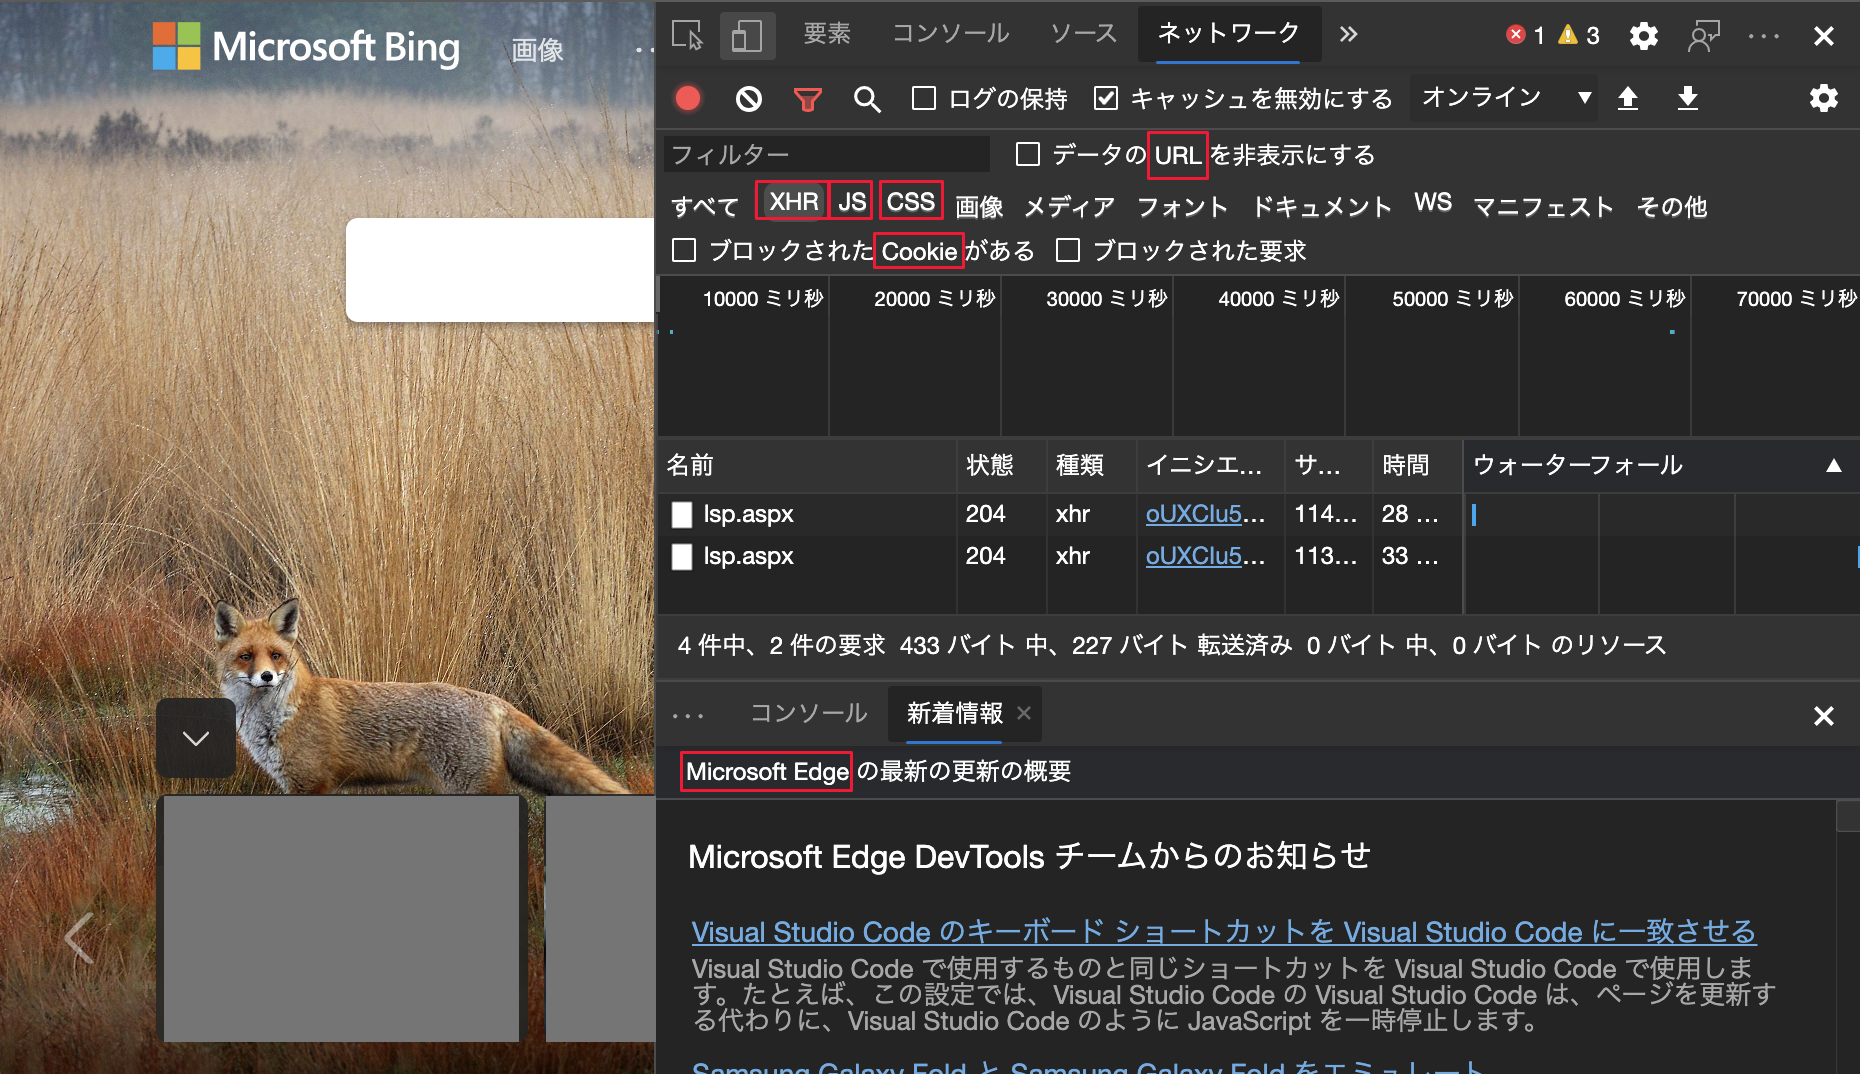Expand the » more panels chevron
Image resolution: width=1860 pixels, height=1074 pixels.
[x=1348, y=33]
